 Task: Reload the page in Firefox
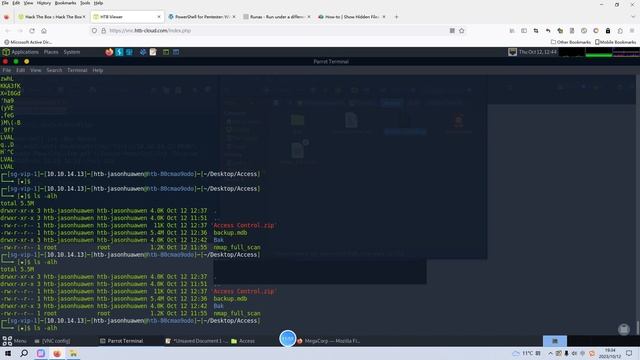tap(32, 31)
